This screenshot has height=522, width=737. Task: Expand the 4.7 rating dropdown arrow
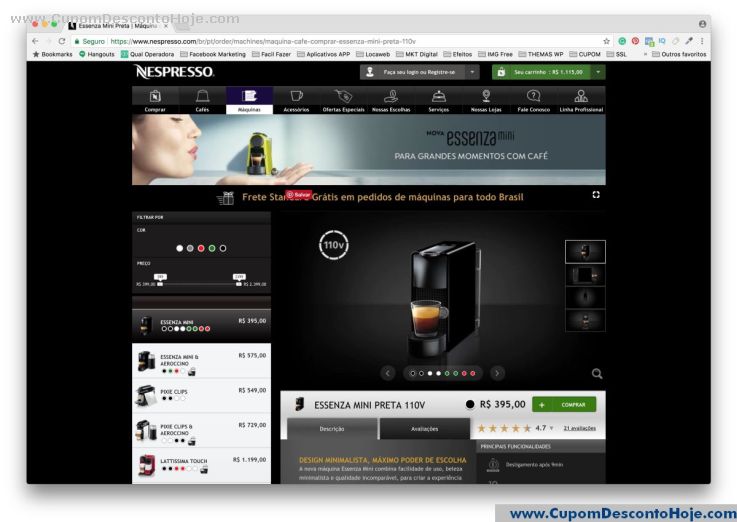551,428
